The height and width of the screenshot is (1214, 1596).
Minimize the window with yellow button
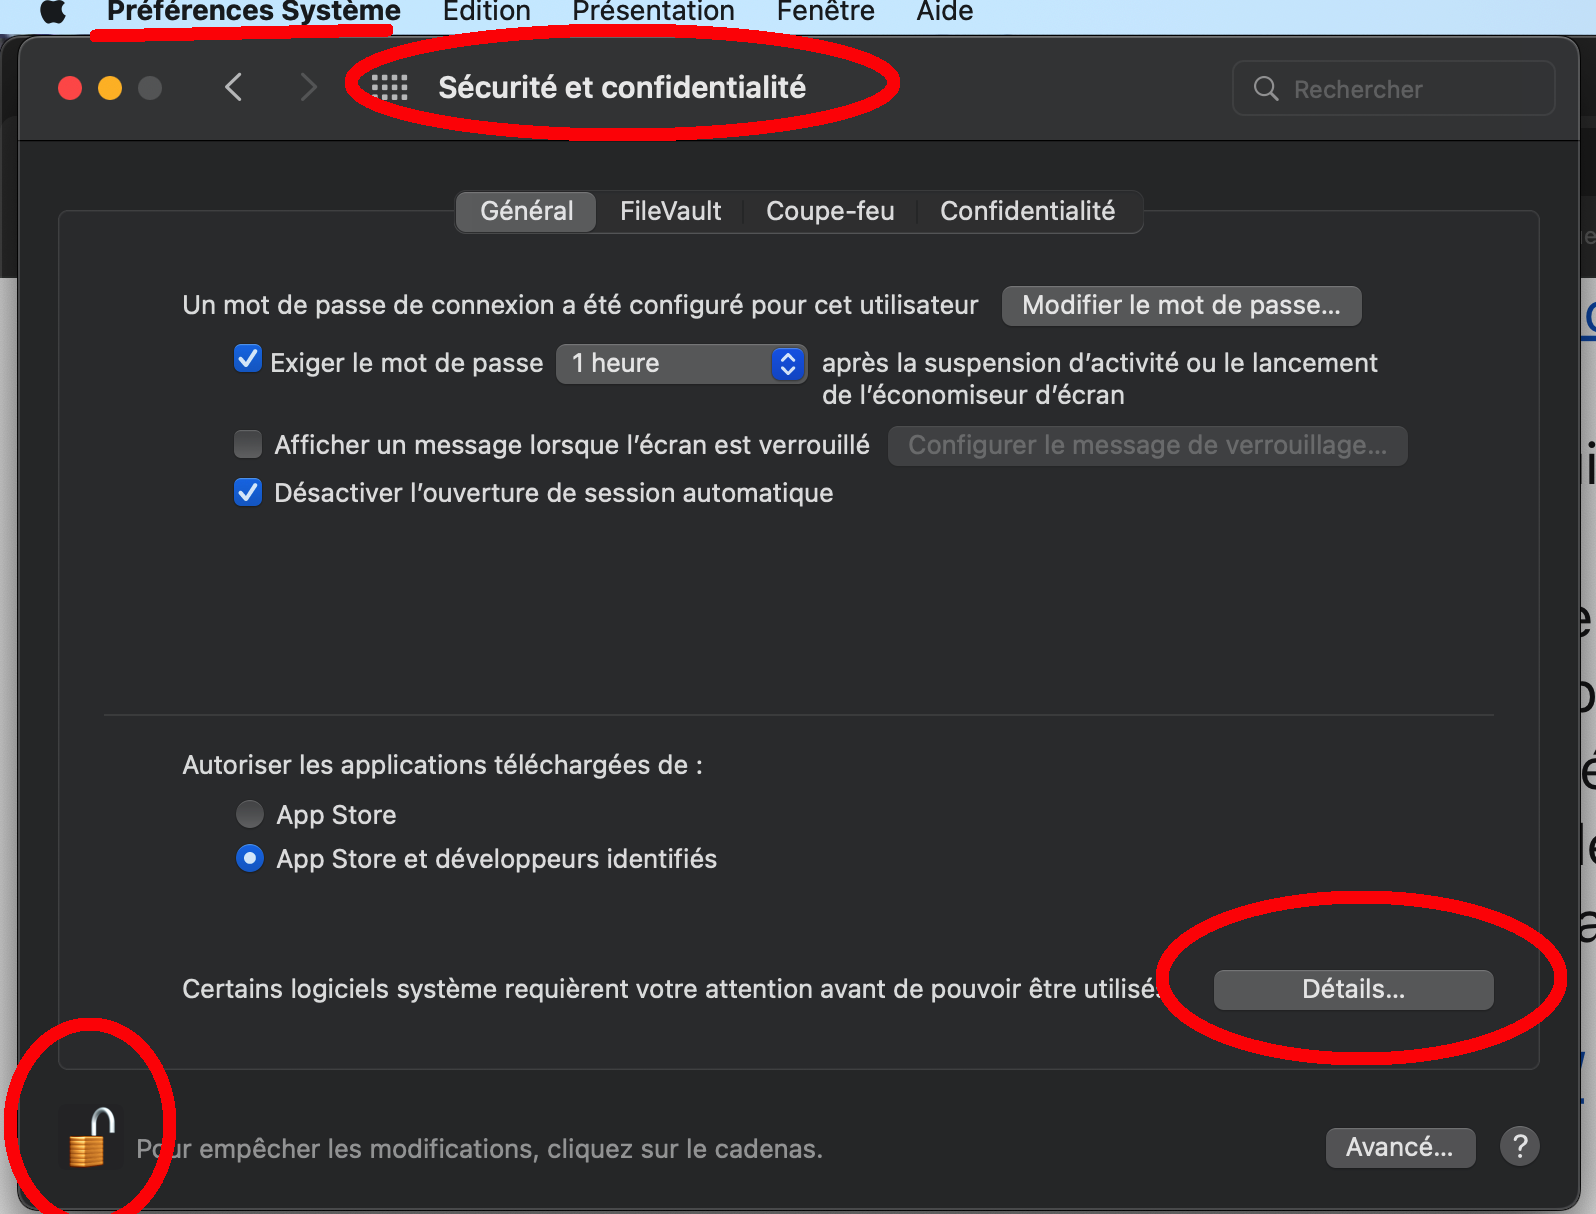tap(110, 88)
